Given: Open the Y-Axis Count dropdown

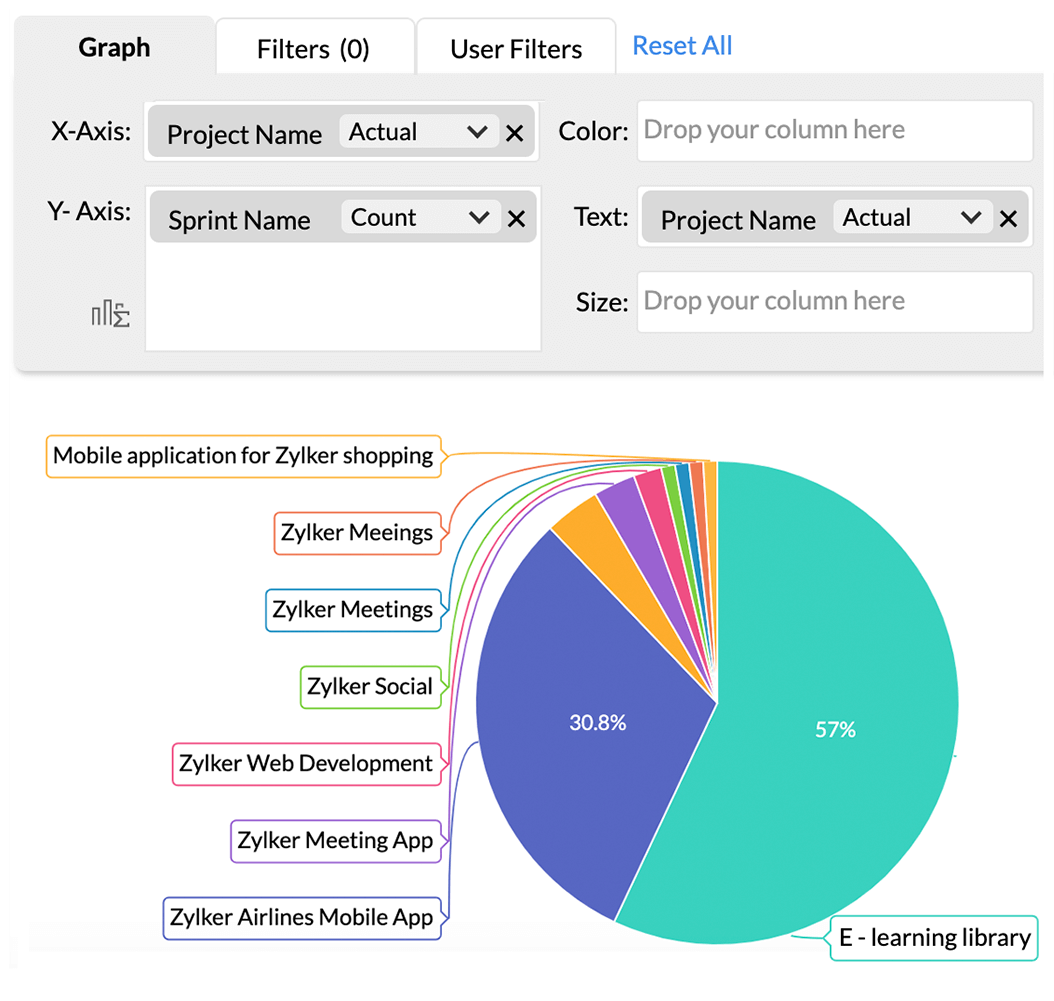Looking at the screenshot, I should pyautogui.click(x=421, y=217).
